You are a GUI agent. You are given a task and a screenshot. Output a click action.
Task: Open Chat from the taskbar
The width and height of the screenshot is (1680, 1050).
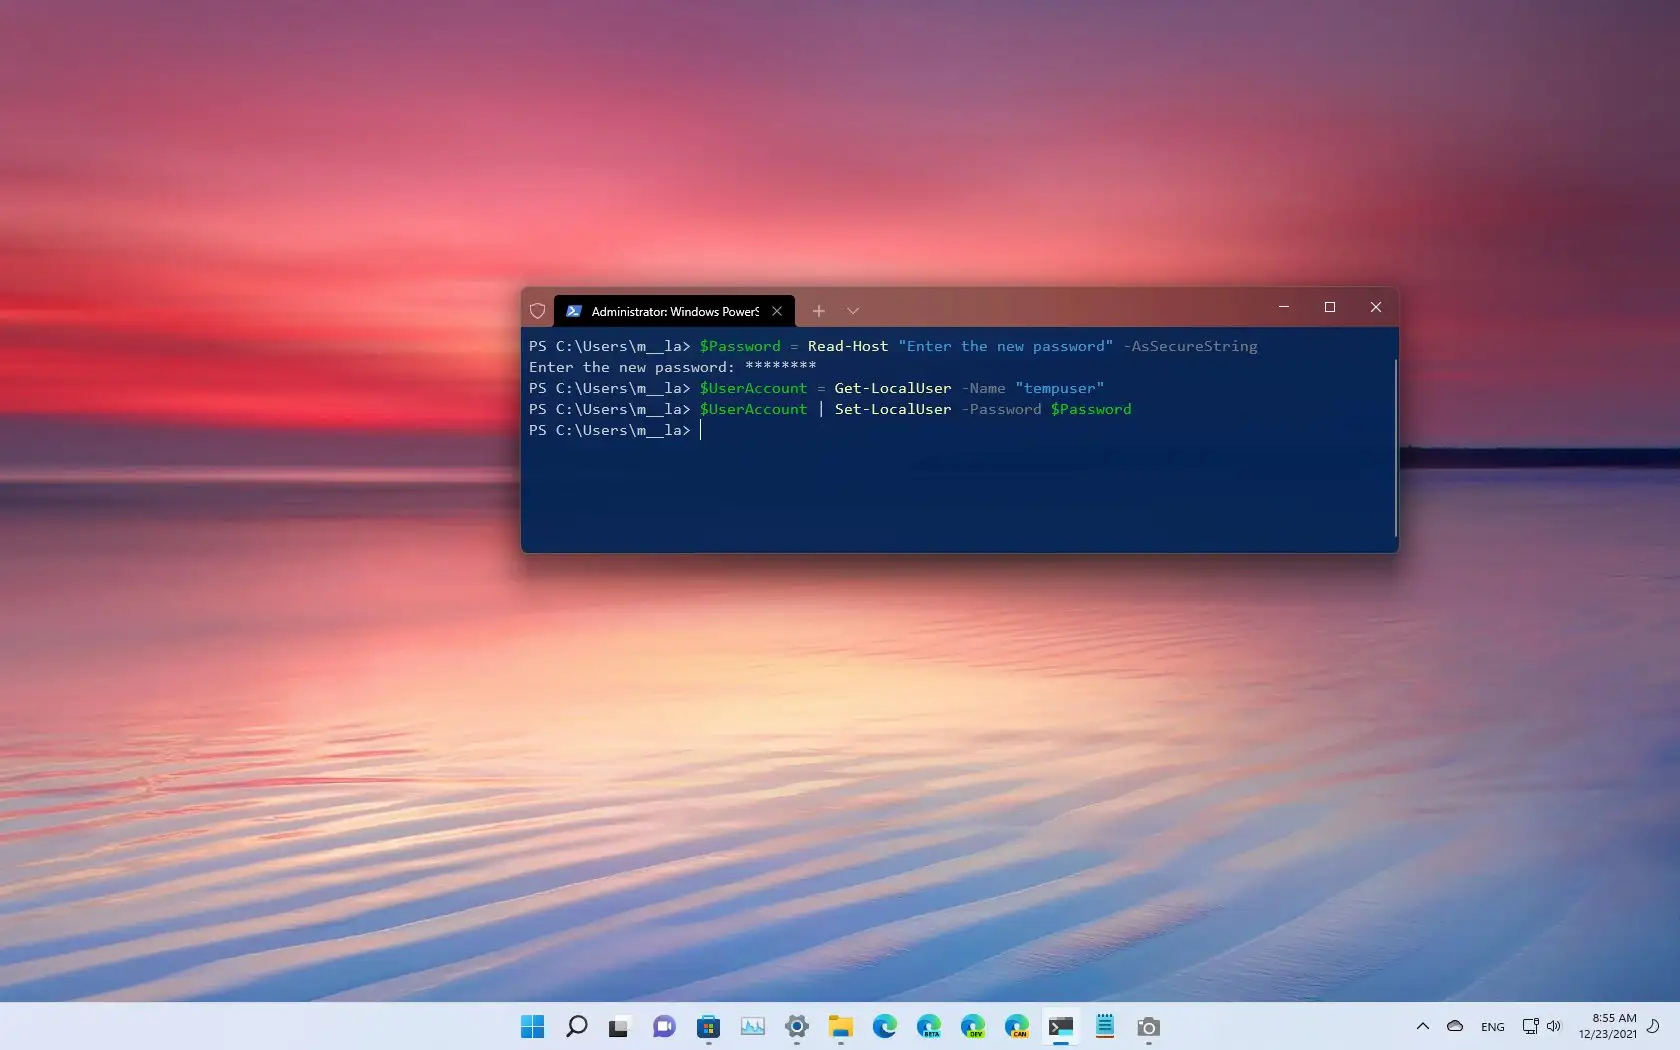pos(664,1027)
